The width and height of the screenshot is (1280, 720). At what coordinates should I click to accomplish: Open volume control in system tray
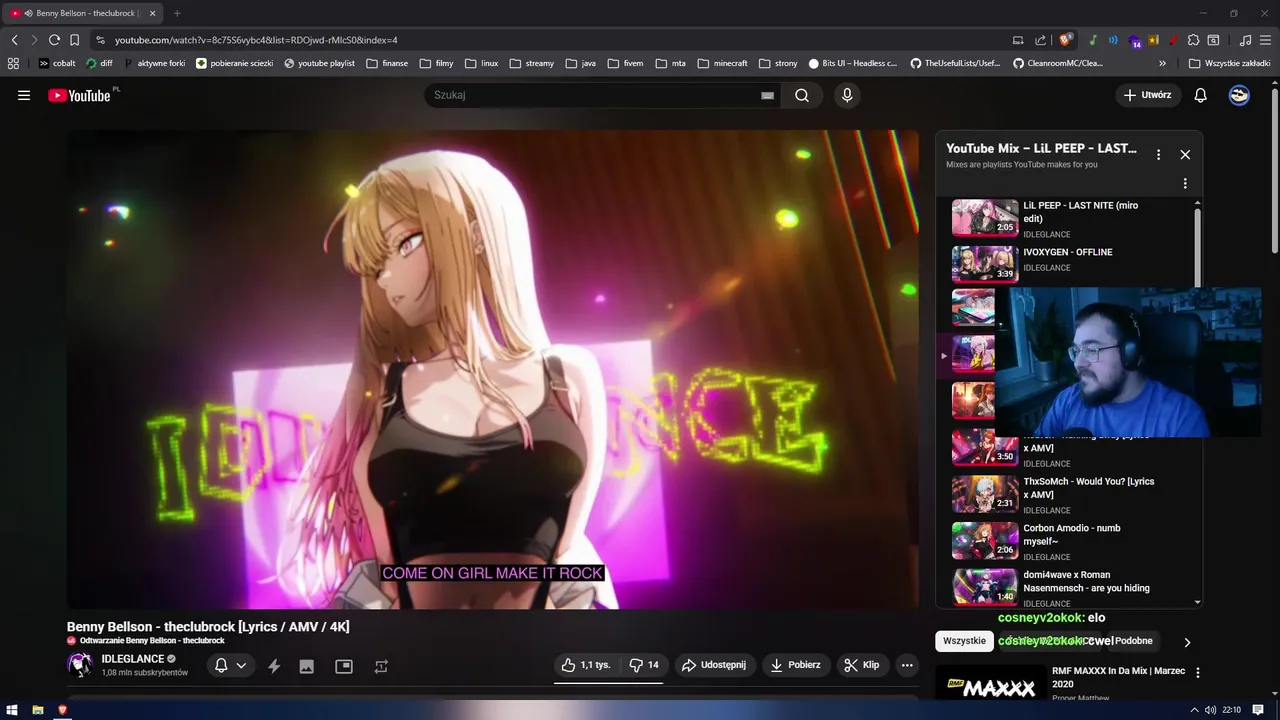[1211, 710]
